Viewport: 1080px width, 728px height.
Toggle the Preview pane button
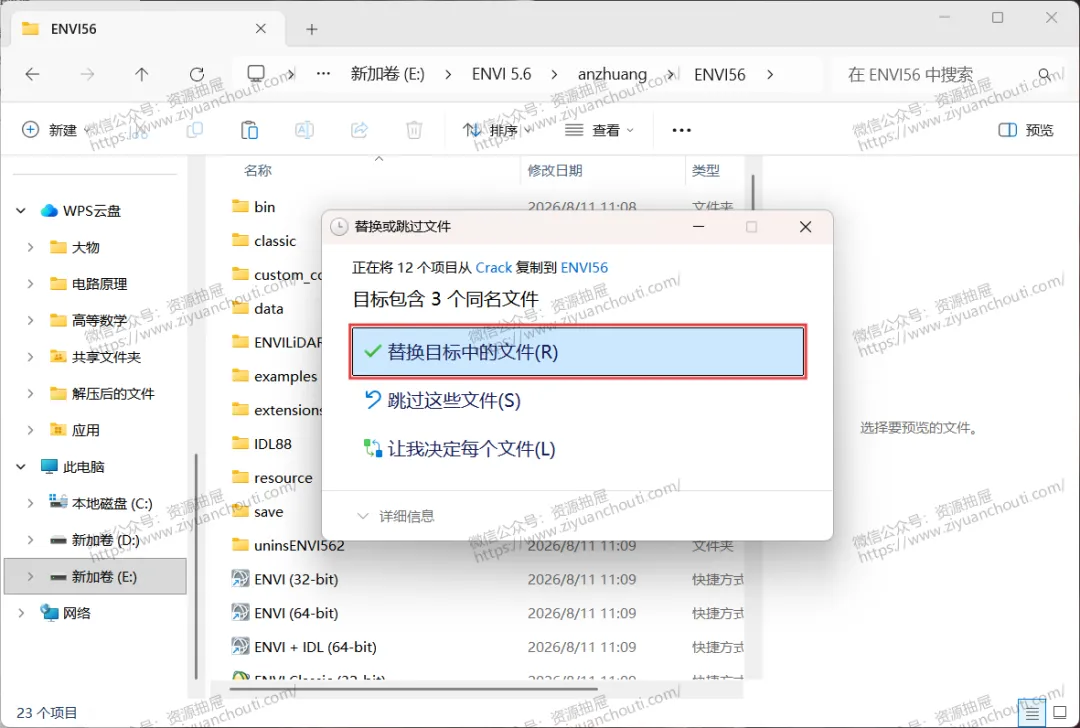click(1026, 129)
